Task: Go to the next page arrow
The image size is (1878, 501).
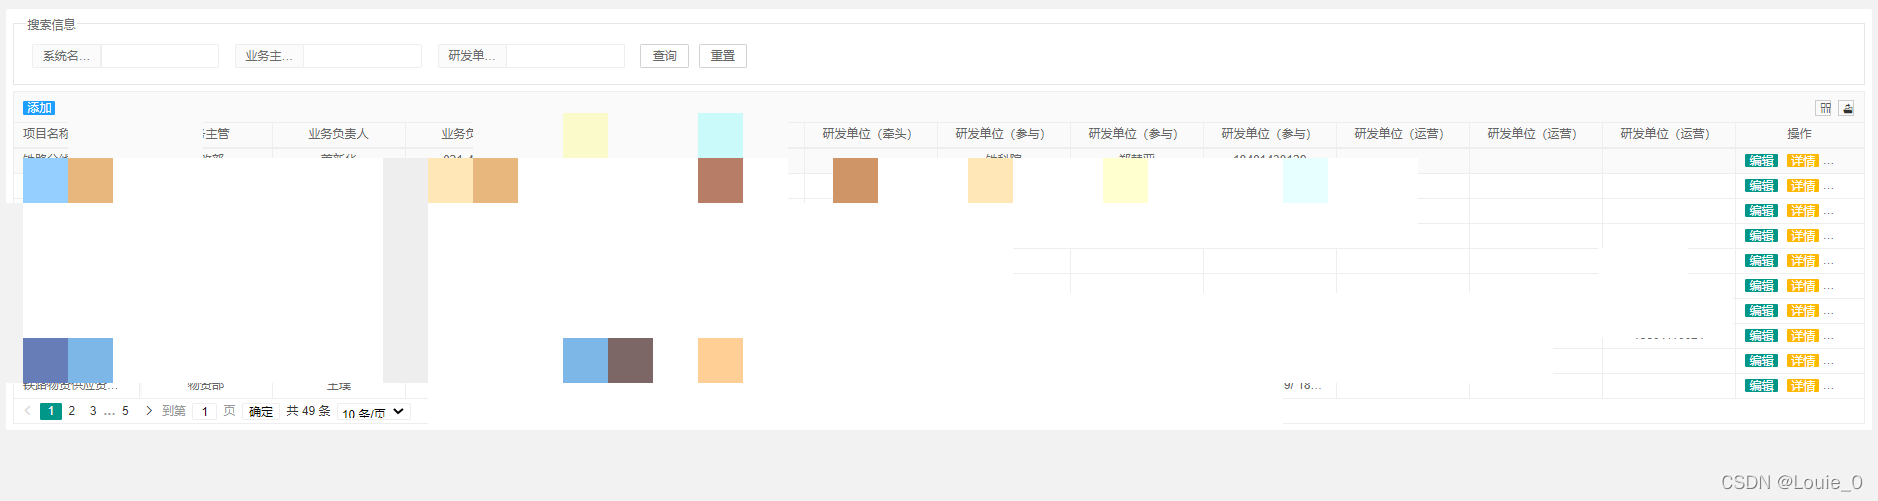Action: [x=149, y=411]
